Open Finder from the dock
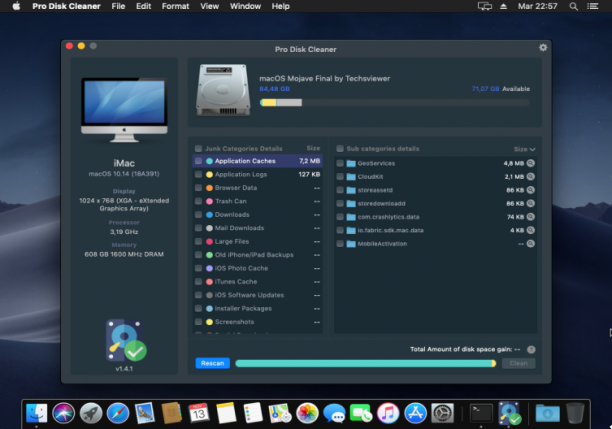Image resolution: width=612 pixels, height=429 pixels. click(x=36, y=413)
